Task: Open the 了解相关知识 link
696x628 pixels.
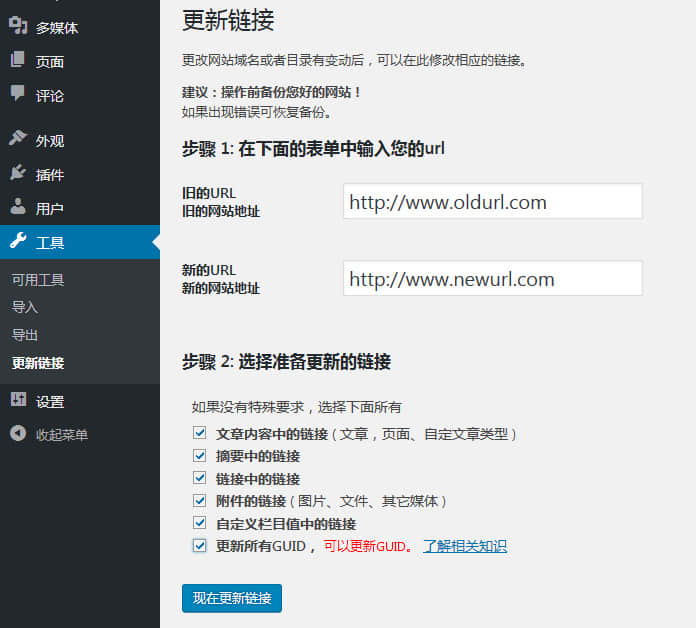Action: (465, 546)
